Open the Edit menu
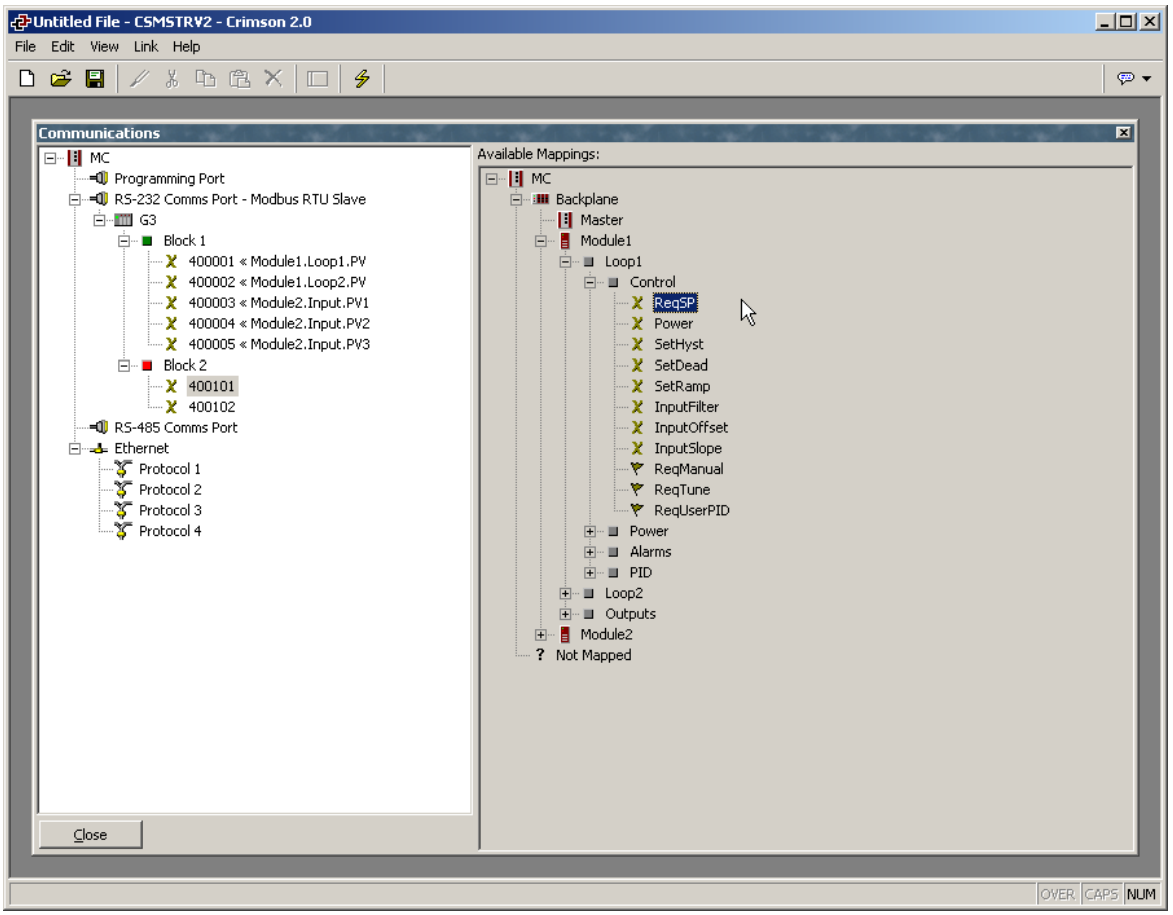 (x=62, y=46)
